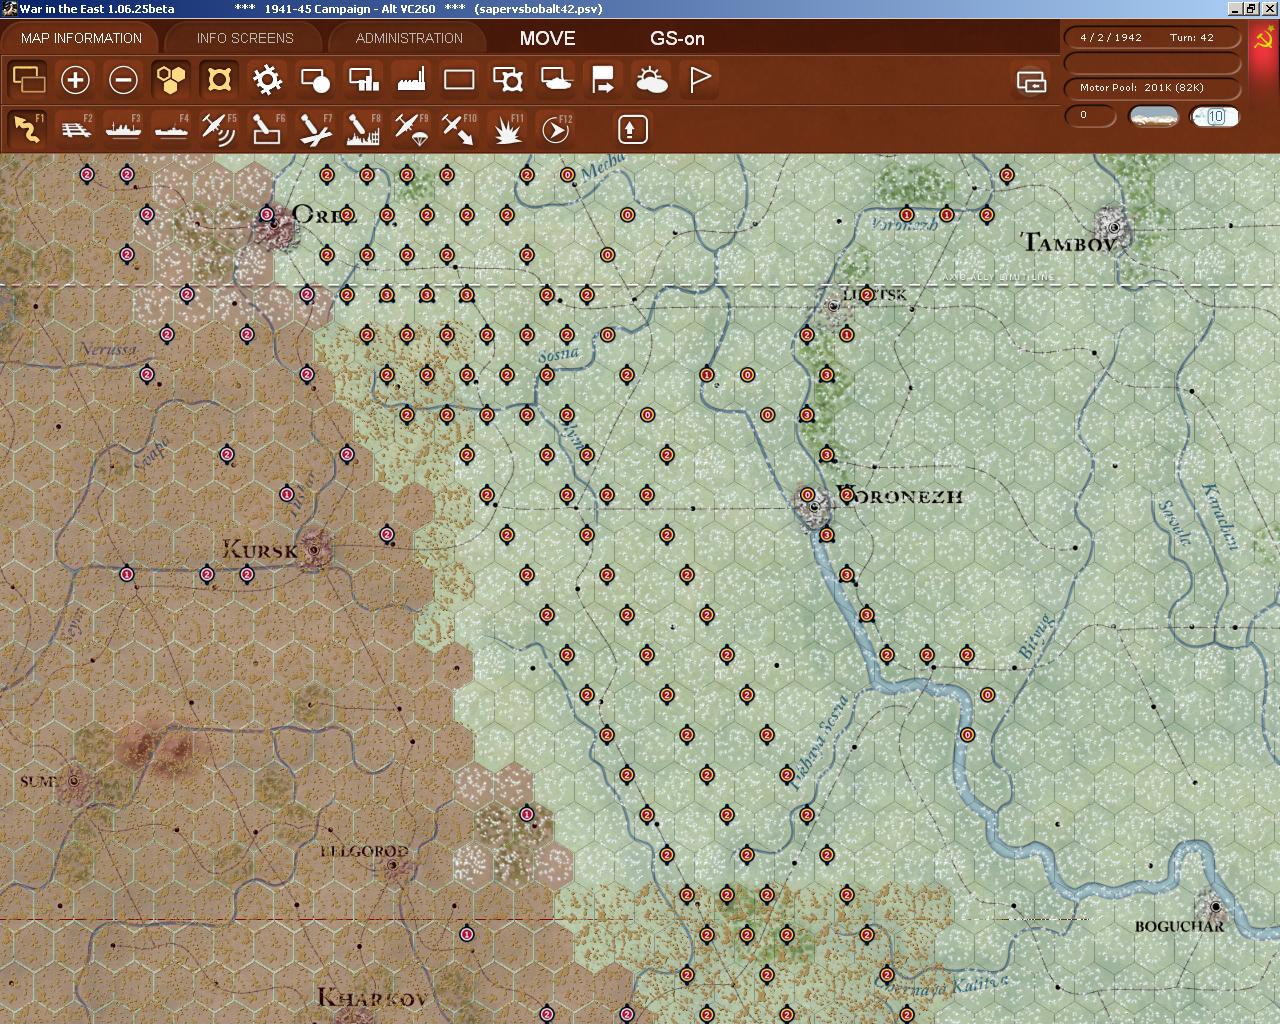The height and width of the screenshot is (1036, 1280).
Task: Click the GS-on status label
Action: tap(677, 39)
